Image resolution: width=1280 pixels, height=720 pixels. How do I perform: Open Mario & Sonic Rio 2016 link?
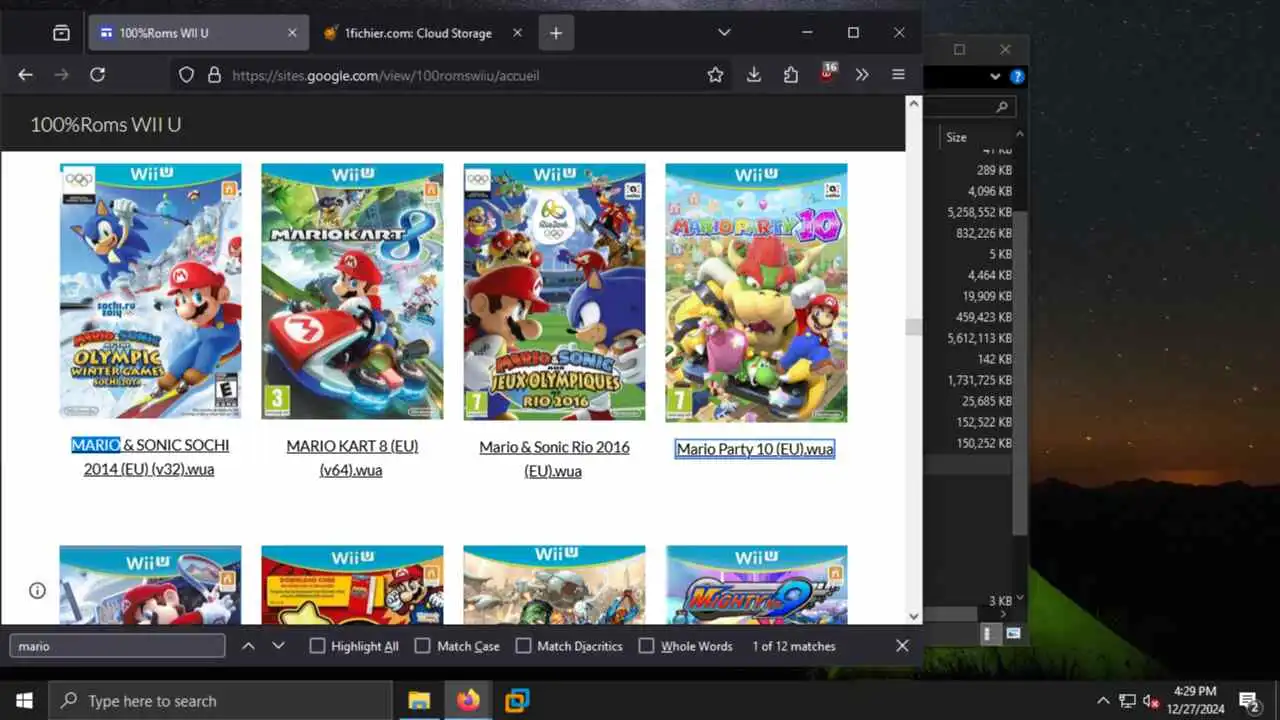click(554, 459)
